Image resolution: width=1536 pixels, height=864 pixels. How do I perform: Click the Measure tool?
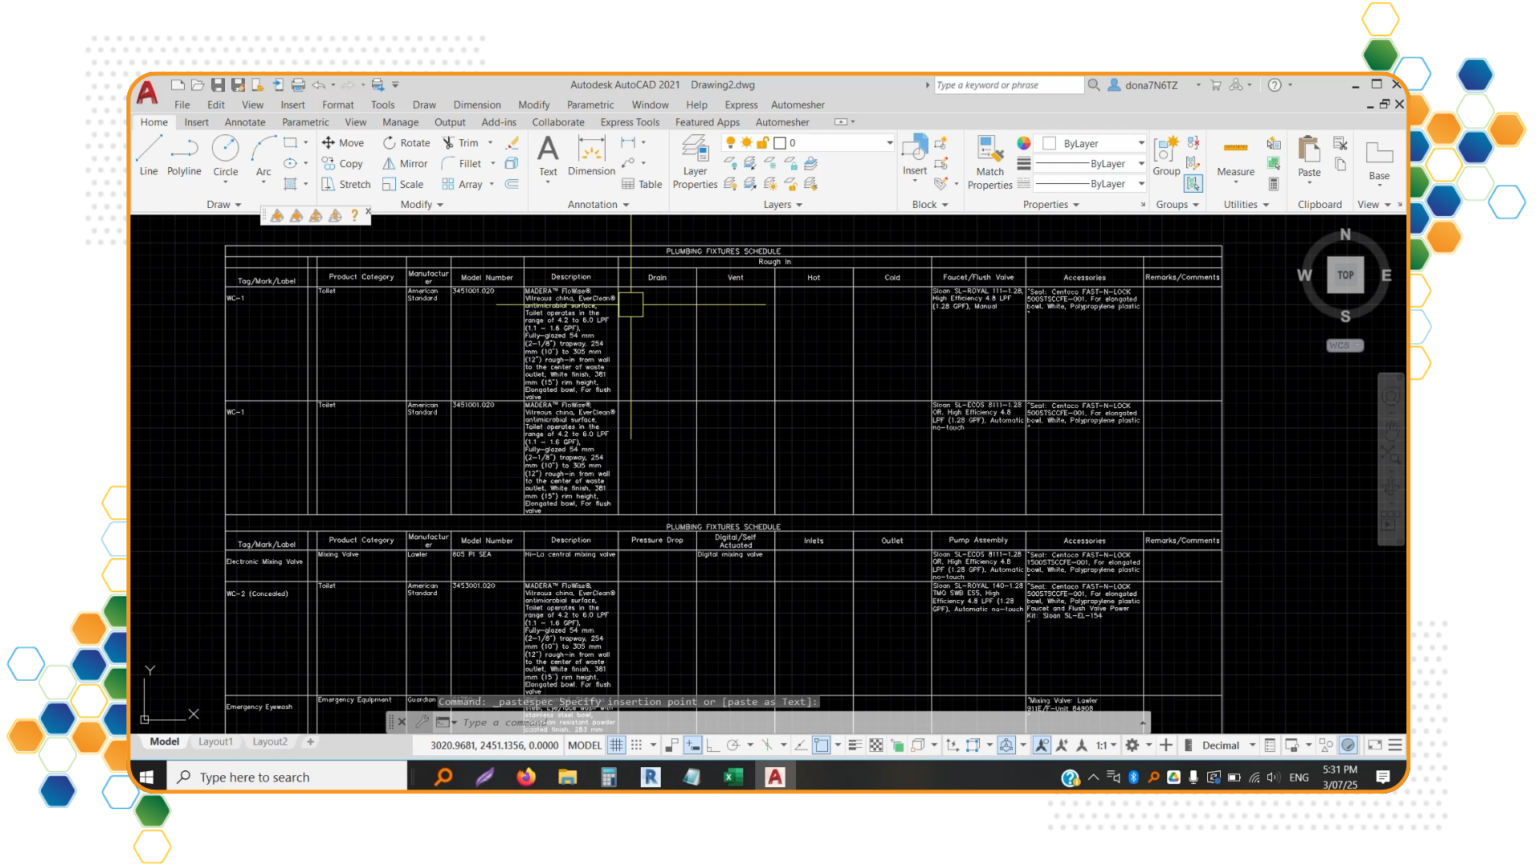point(1236,157)
